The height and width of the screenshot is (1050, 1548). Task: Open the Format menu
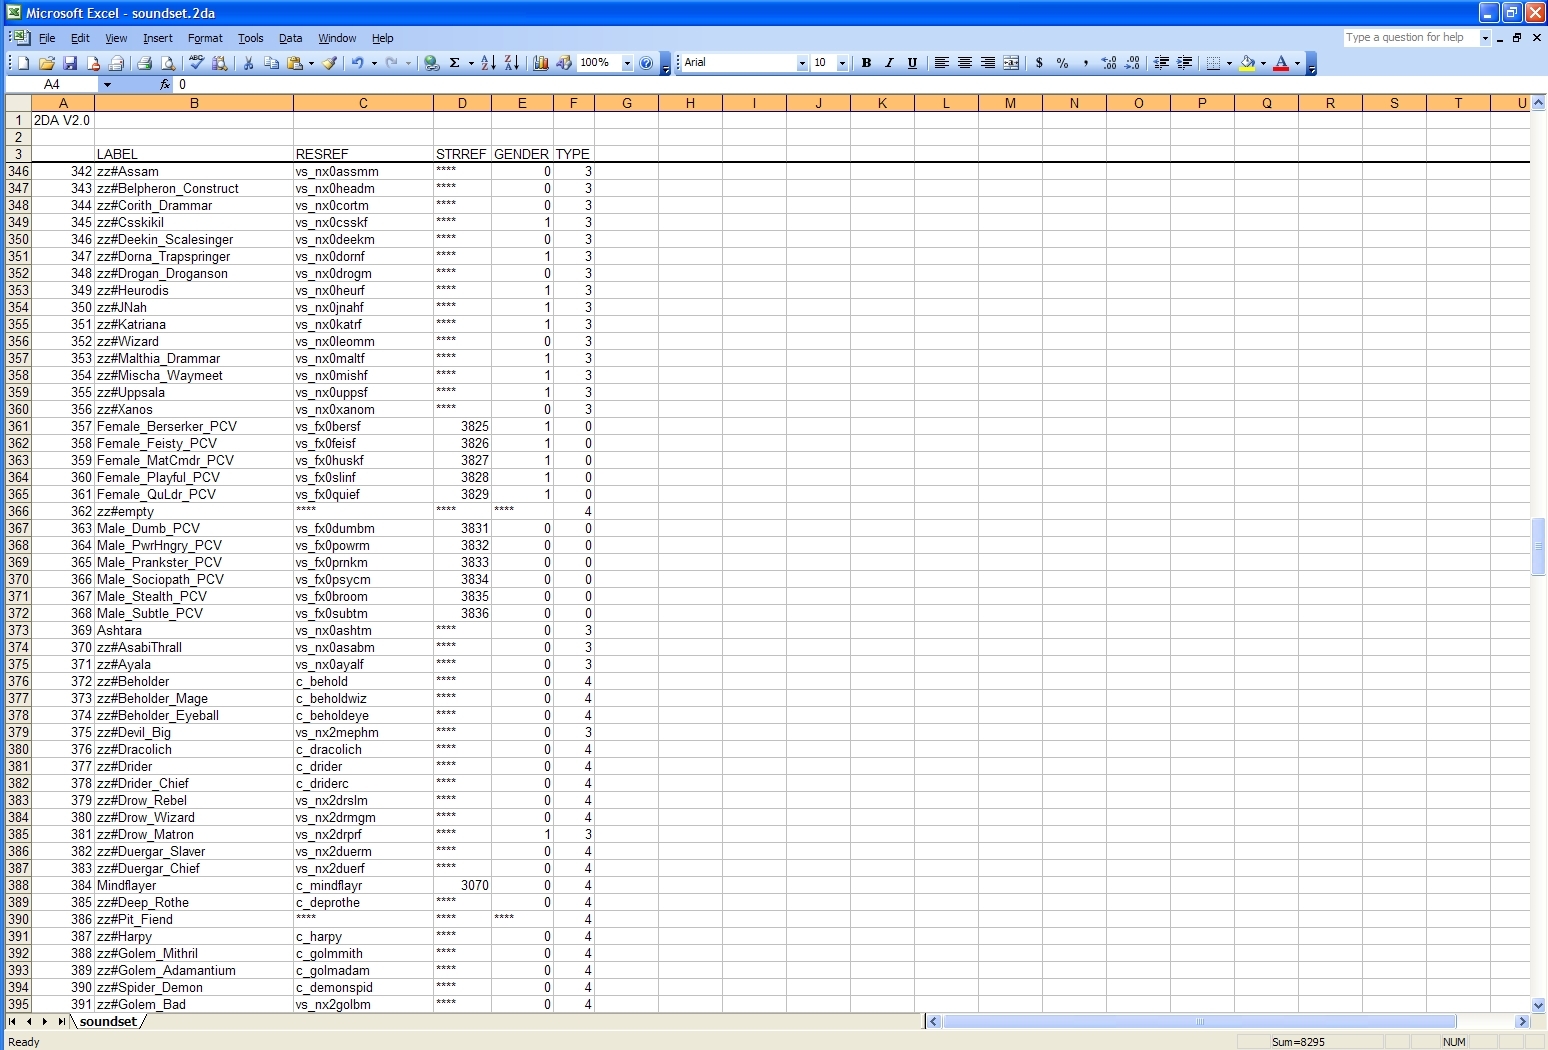click(205, 38)
